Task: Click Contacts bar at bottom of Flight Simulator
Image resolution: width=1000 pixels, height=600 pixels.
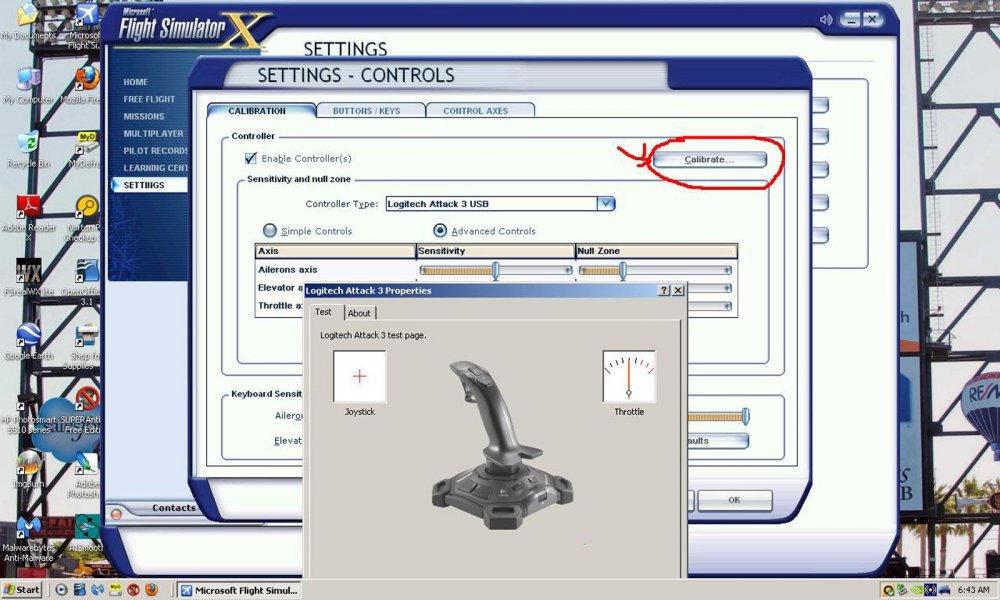Action: pos(173,508)
